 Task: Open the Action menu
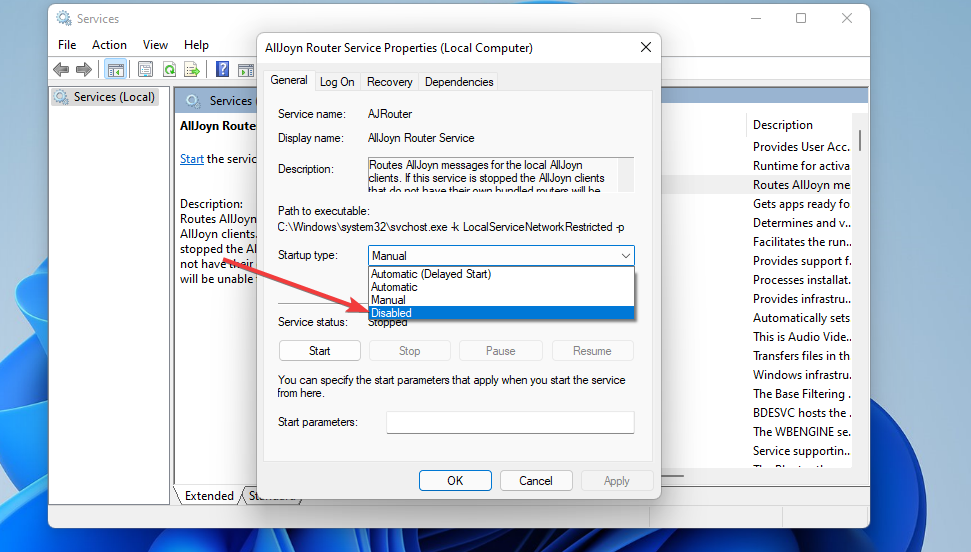pyautogui.click(x=109, y=45)
